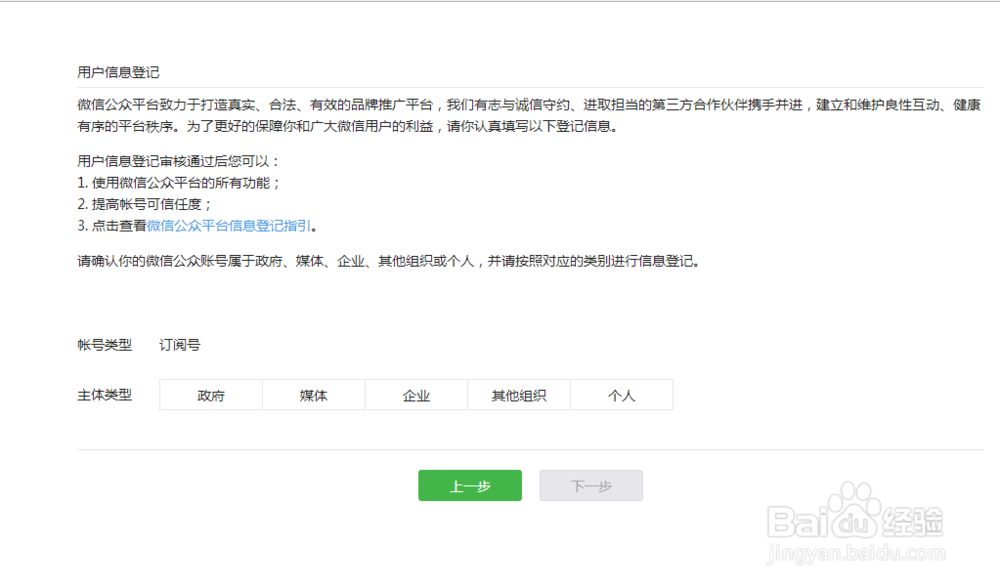Screen dimensions: 1000x588
Task: Click the green 上一步 button
Action: click(x=470, y=486)
